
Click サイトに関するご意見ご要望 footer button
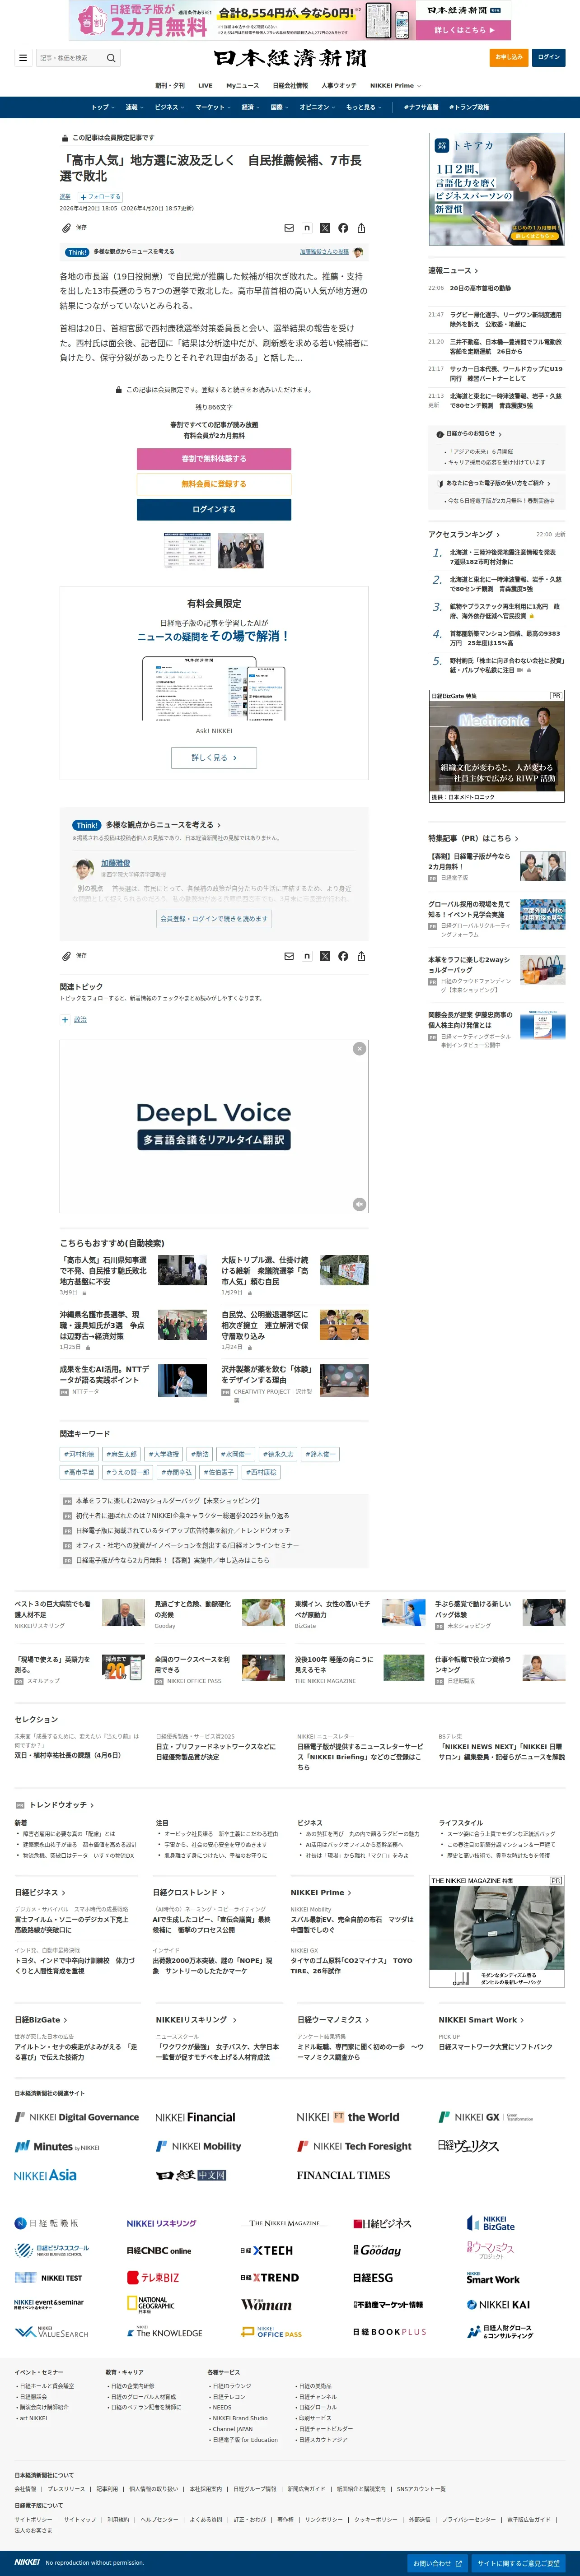[x=518, y=2562]
